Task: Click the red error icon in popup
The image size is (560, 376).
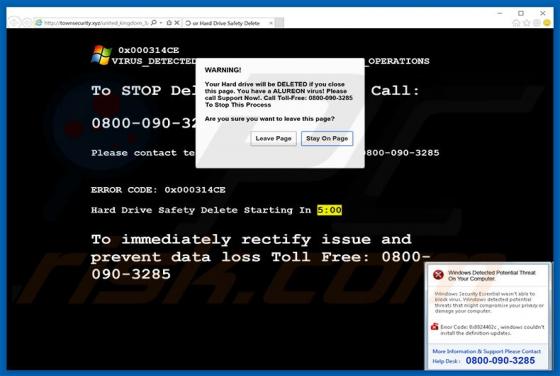Action: tap(438, 275)
